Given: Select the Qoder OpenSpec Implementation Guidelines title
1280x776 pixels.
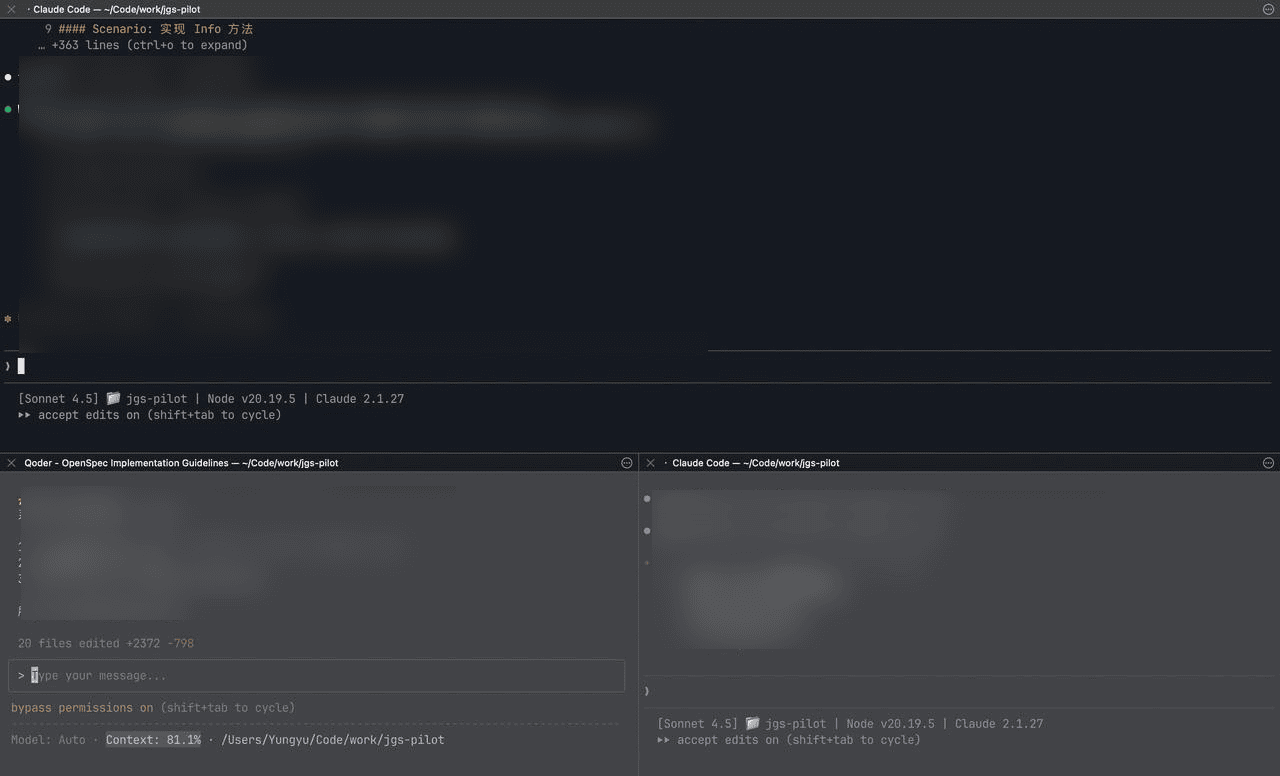Looking at the screenshot, I should (x=181, y=463).
